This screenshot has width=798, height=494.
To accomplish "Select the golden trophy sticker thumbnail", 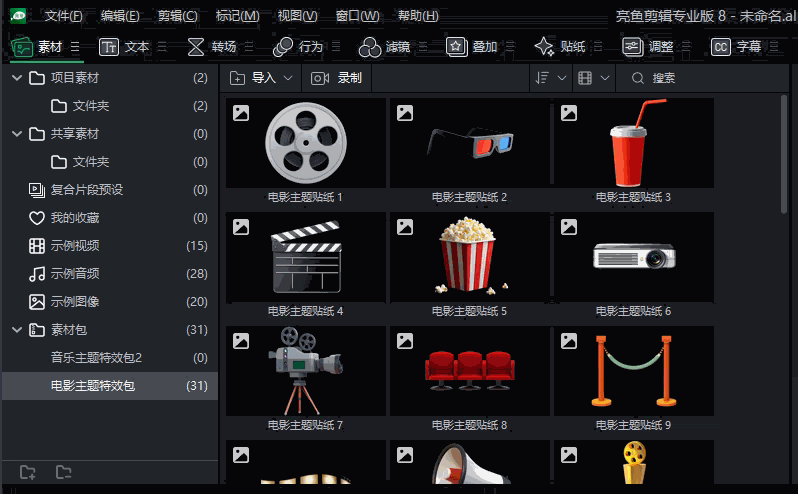I will (x=634, y=462).
